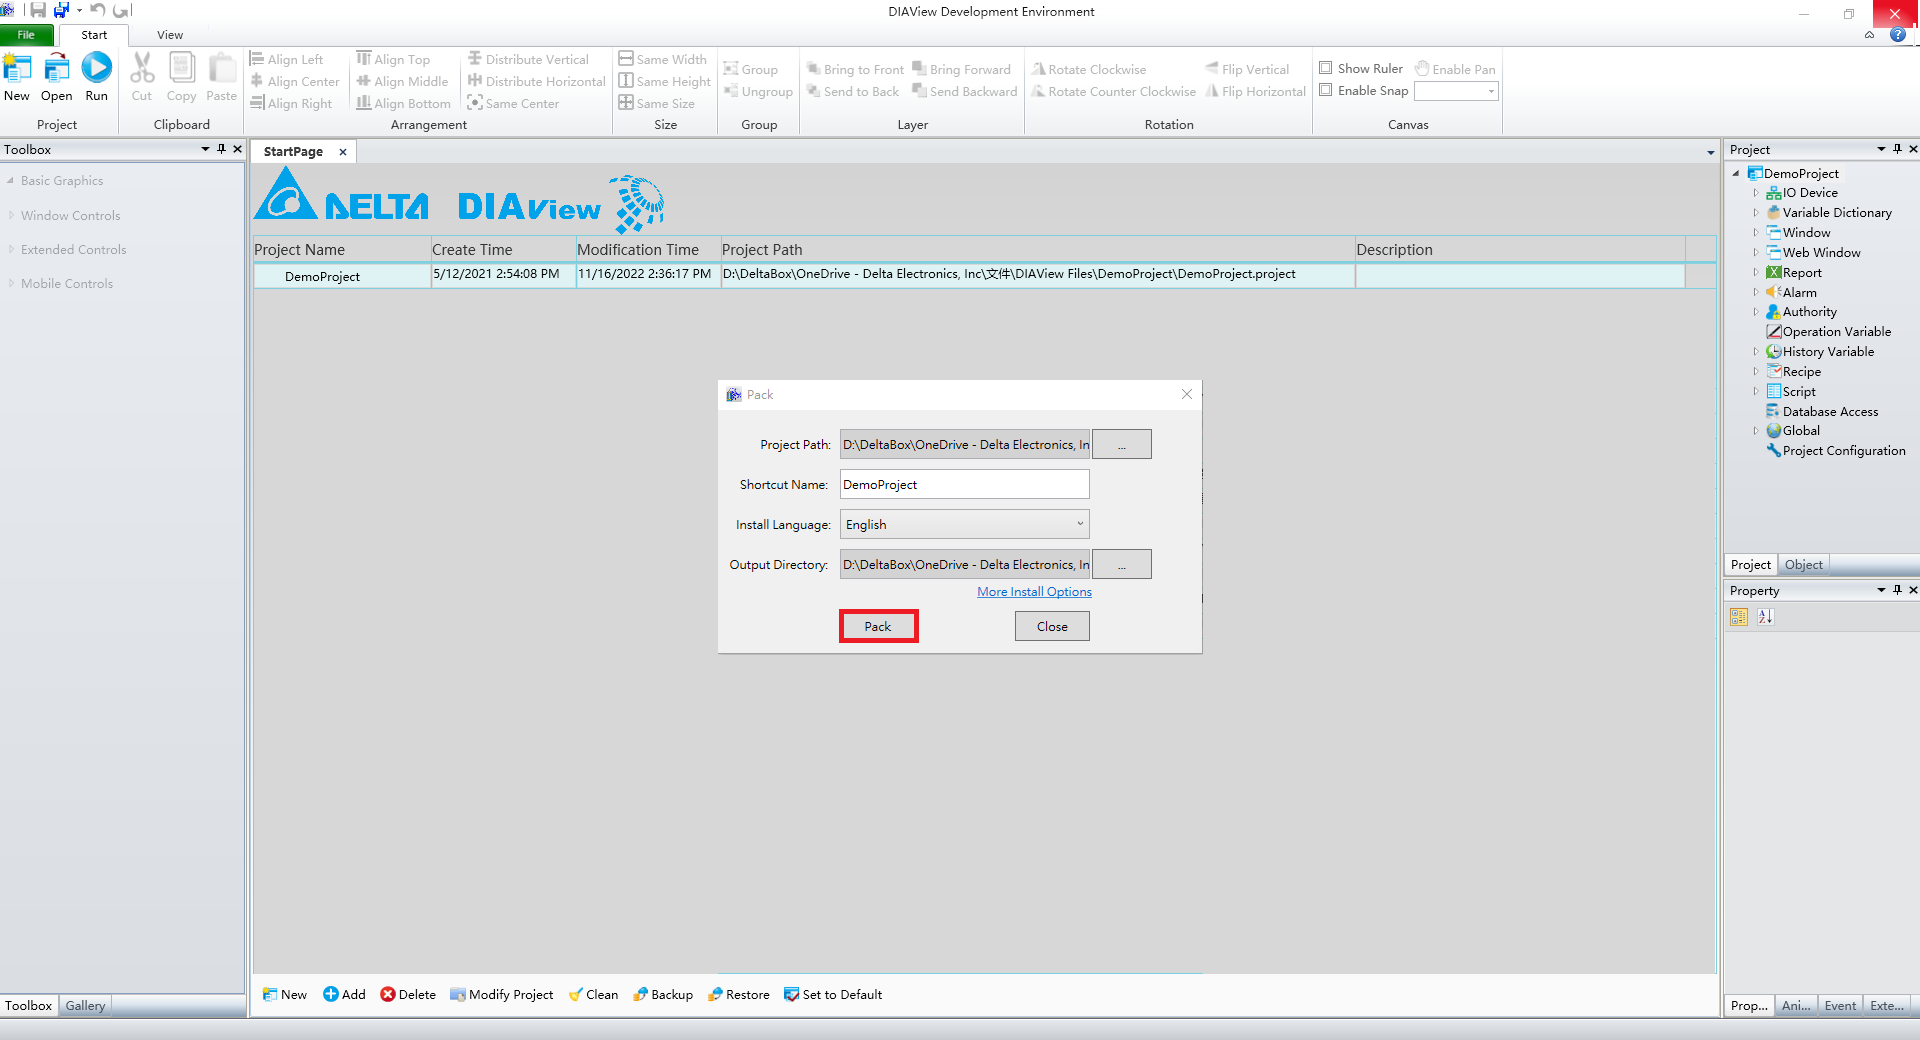1920x1040 pixels.
Task: Open the Enable Snap value dropdown
Action: [x=1491, y=91]
